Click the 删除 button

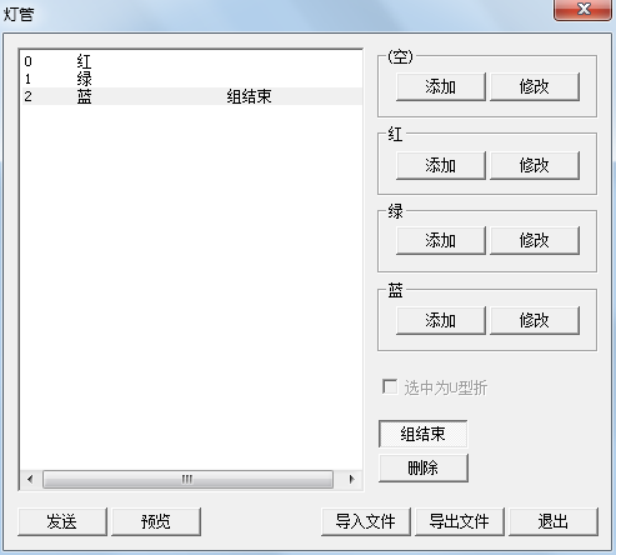tap(422, 468)
